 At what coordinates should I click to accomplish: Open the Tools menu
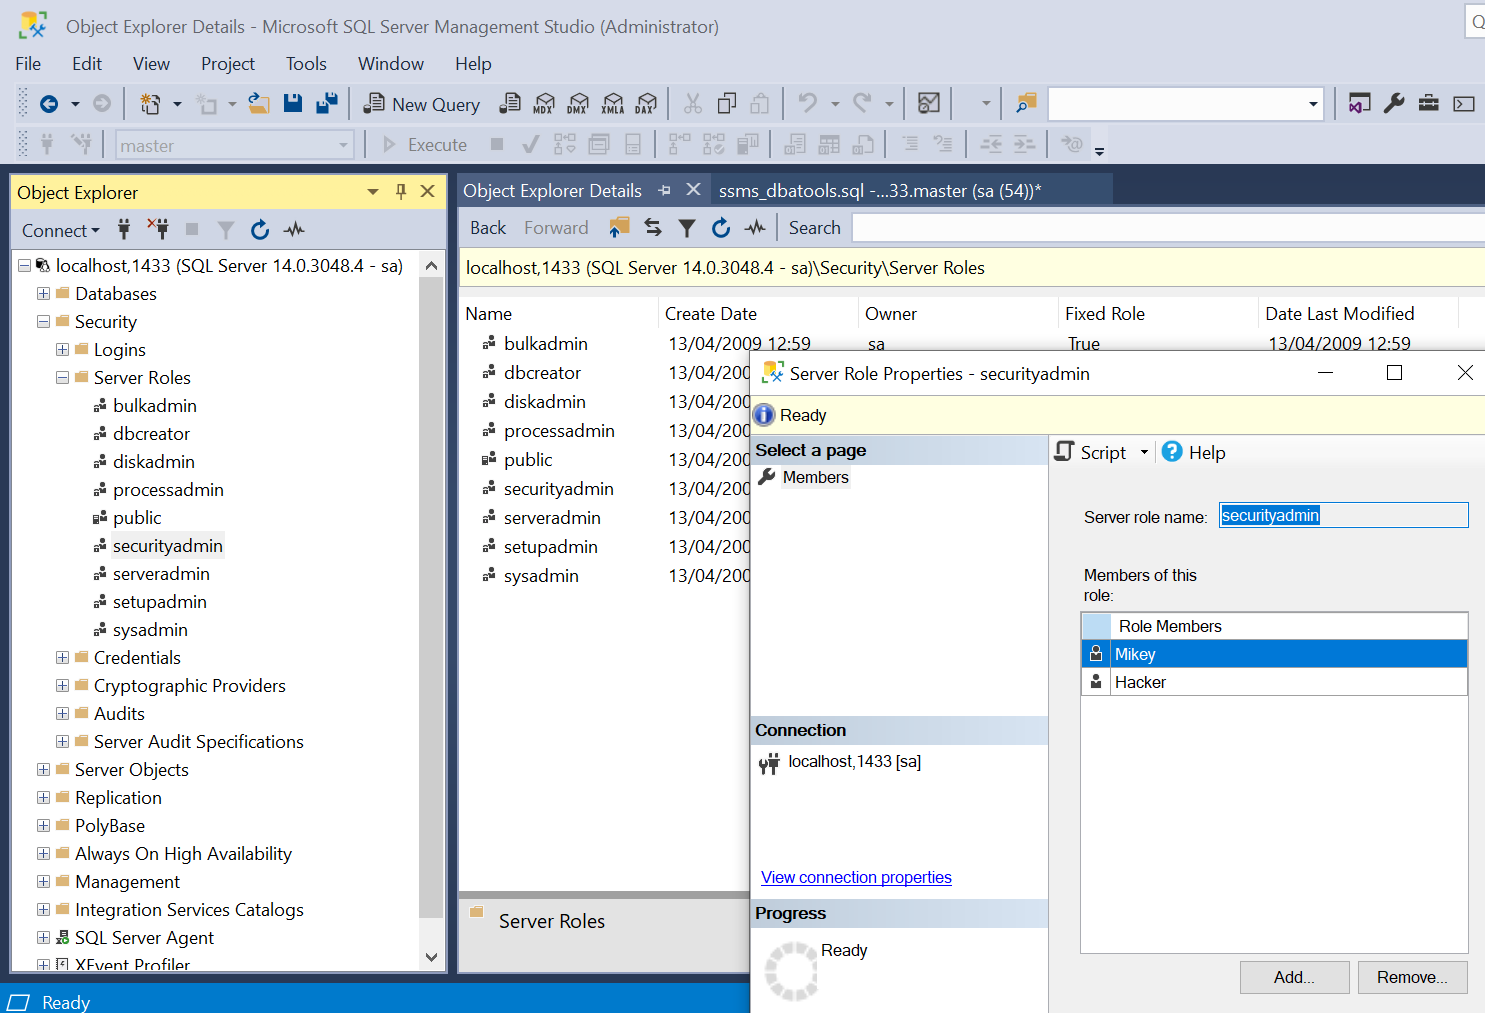click(306, 64)
